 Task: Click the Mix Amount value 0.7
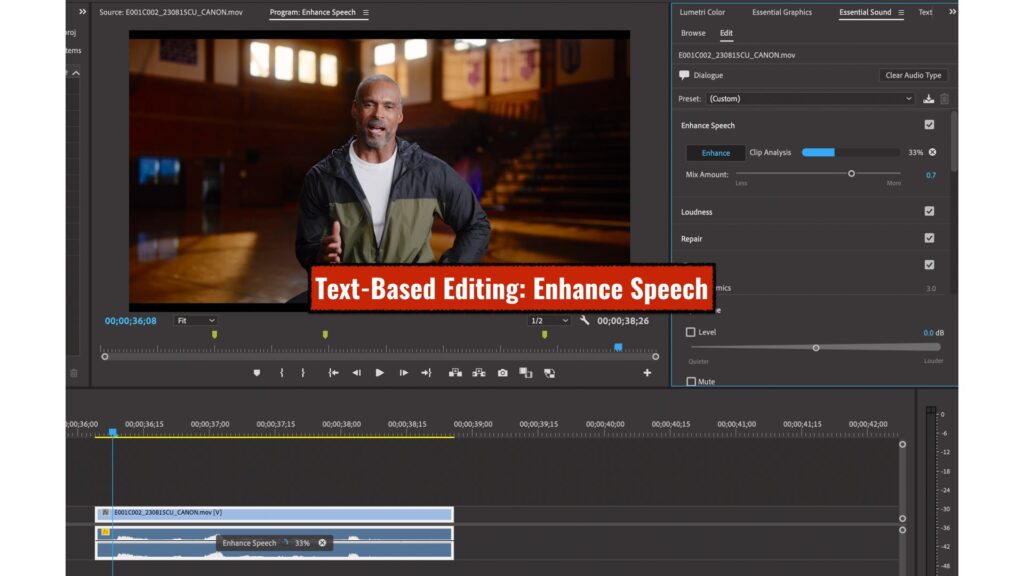[x=931, y=175]
